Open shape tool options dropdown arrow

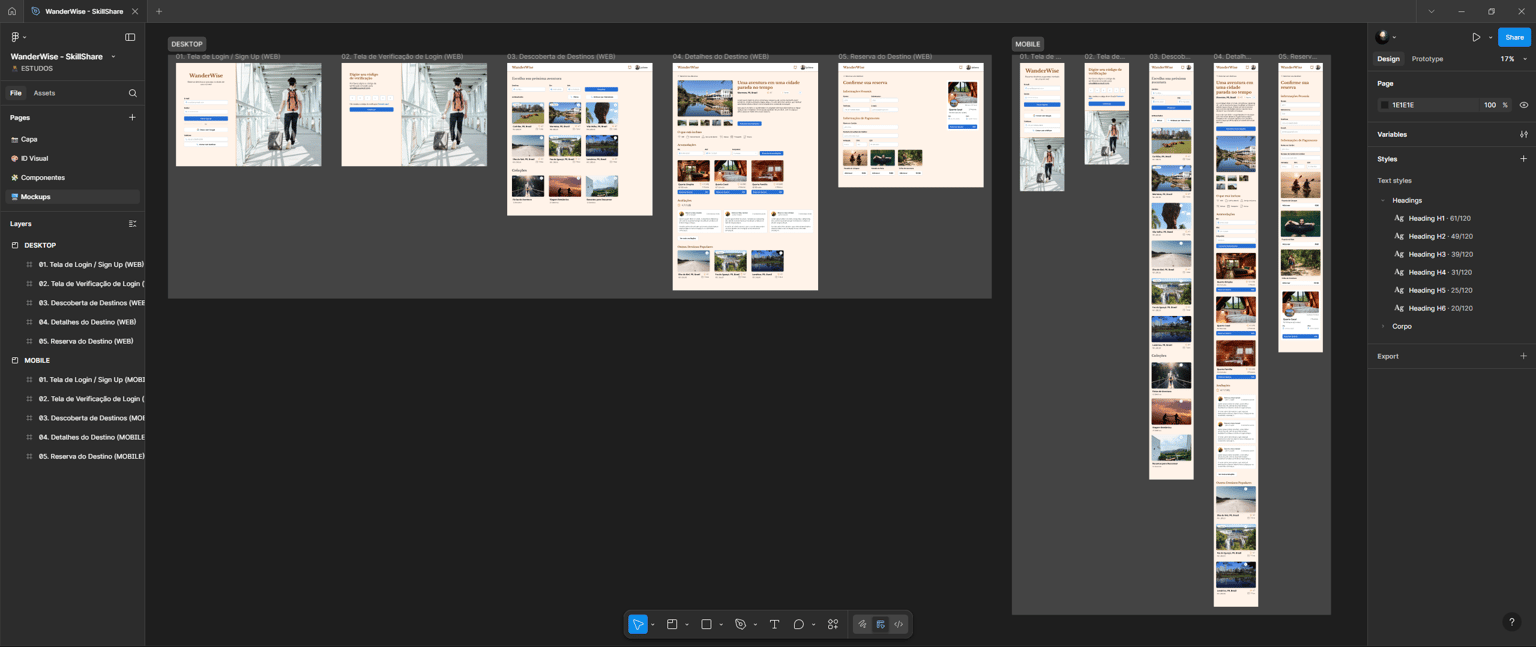tap(721, 625)
